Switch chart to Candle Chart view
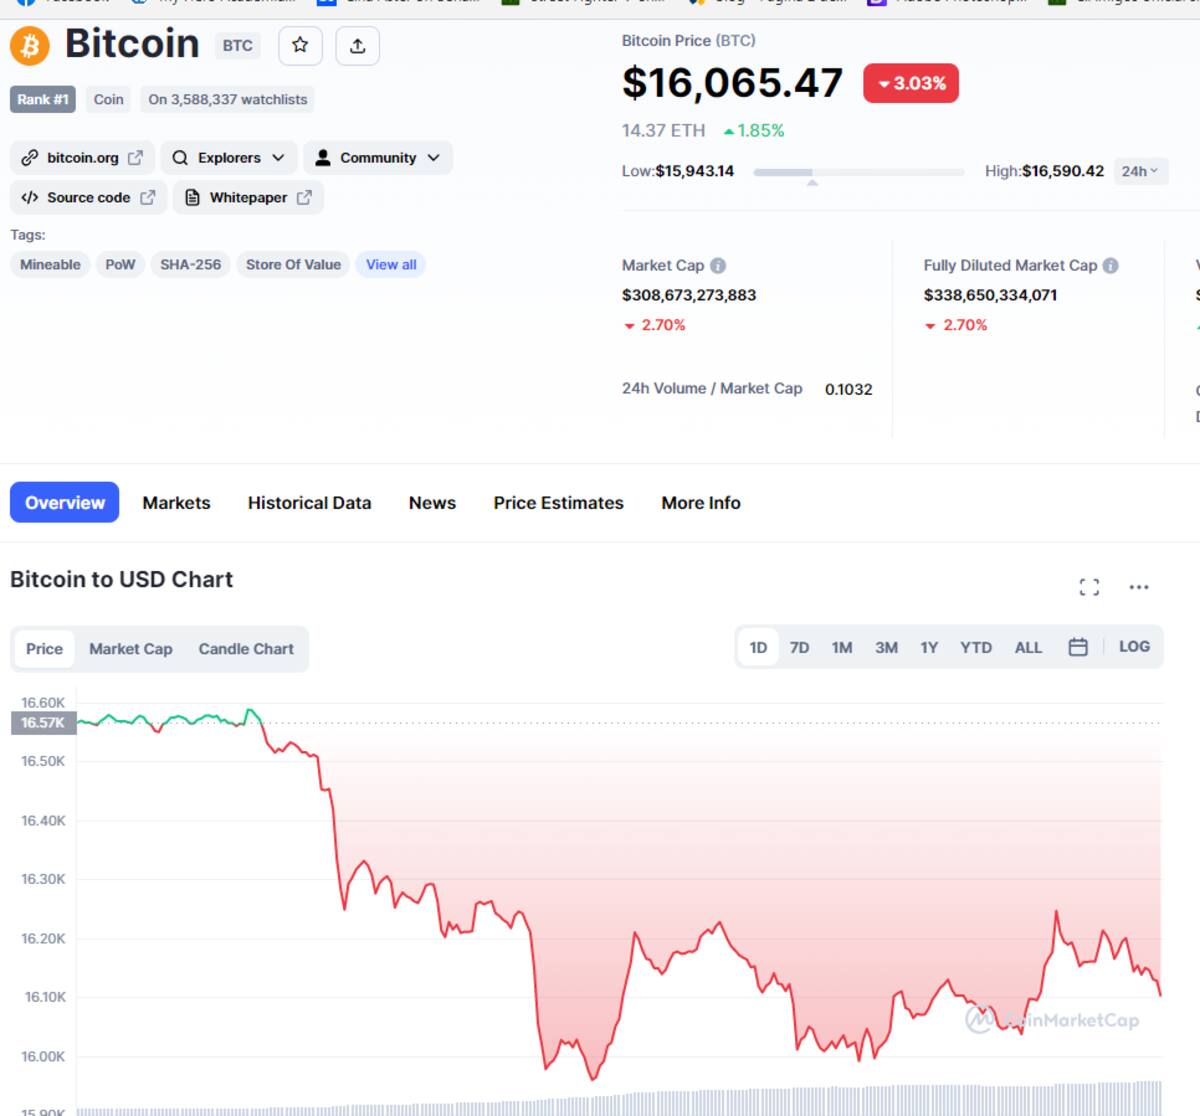 pyautogui.click(x=246, y=649)
